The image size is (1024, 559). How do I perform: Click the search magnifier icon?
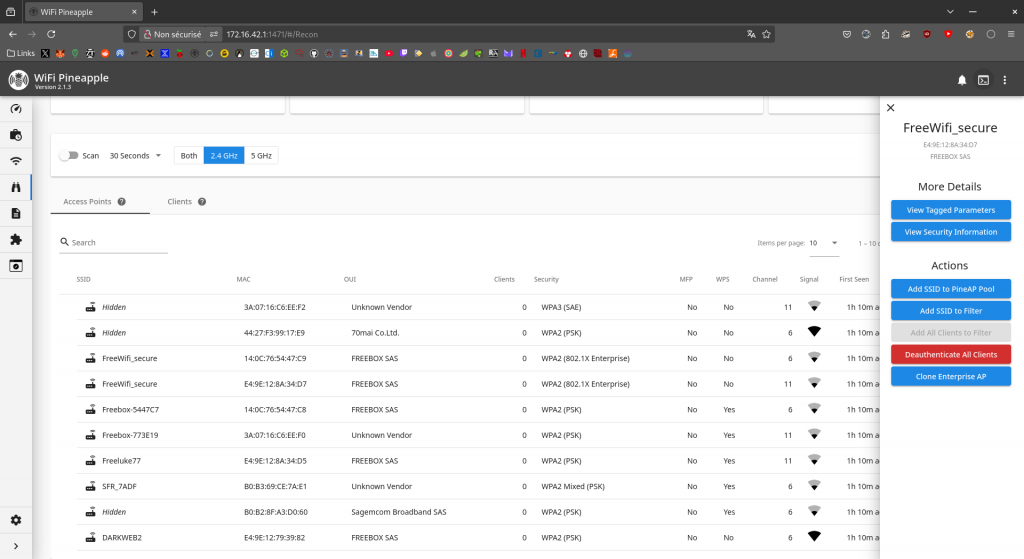pyautogui.click(x=65, y=242)
